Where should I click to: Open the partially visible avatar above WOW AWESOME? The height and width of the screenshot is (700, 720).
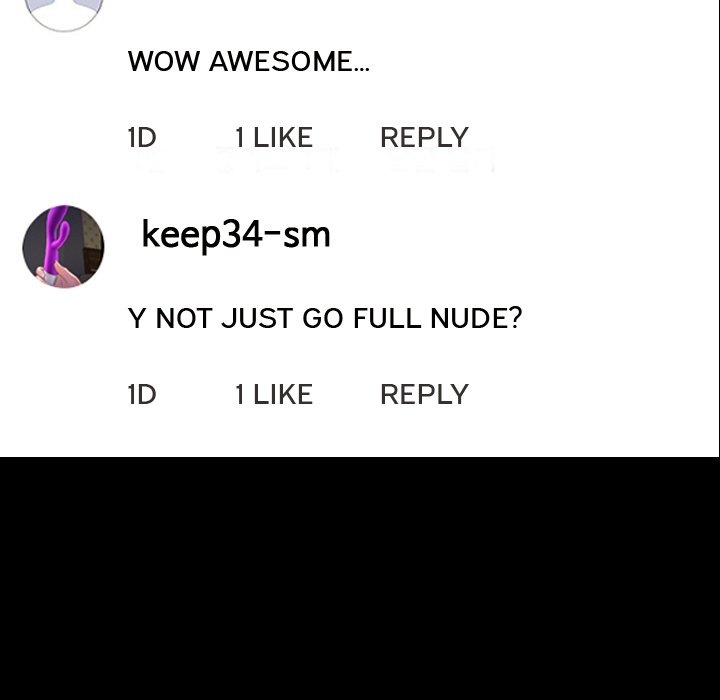(x=63, y=16)
